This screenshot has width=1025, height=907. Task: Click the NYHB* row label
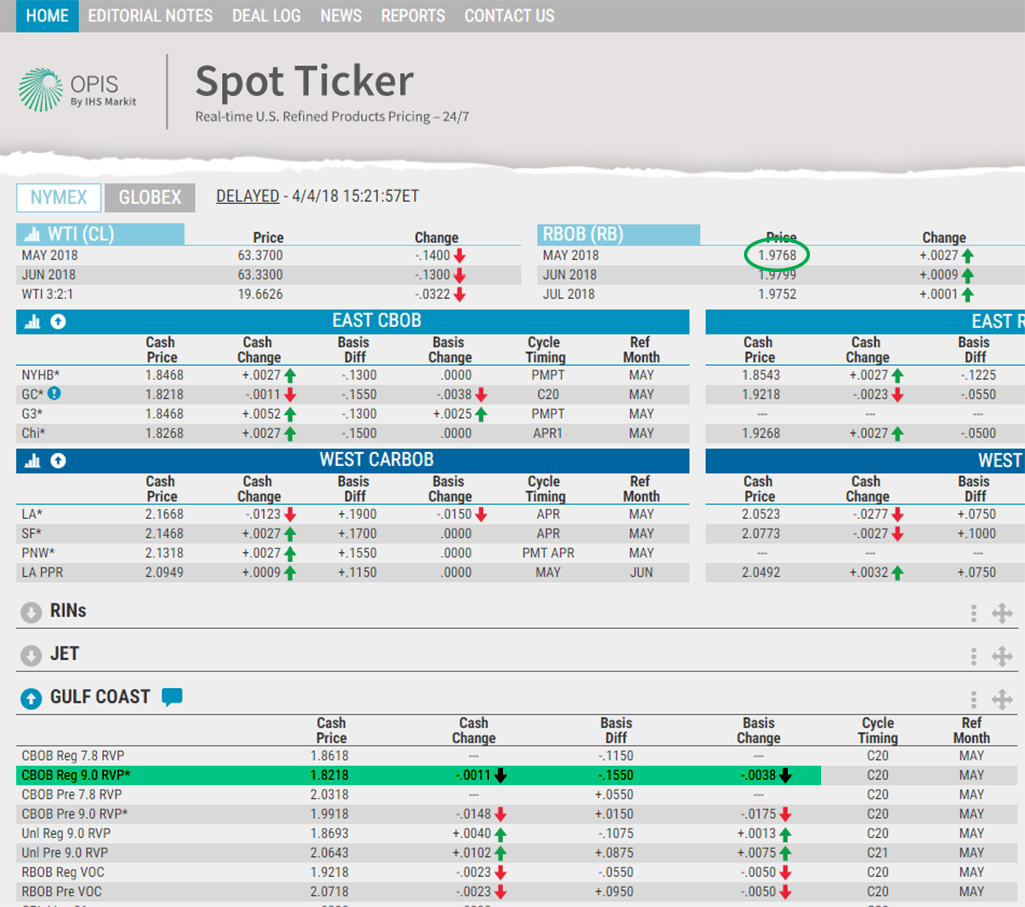pyautogui.click(x=41, y=375)
